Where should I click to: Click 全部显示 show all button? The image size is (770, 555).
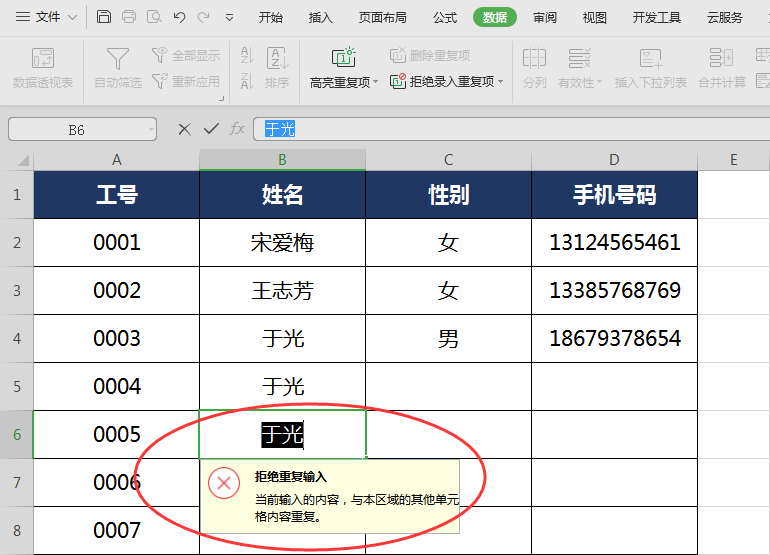[187, 56]
